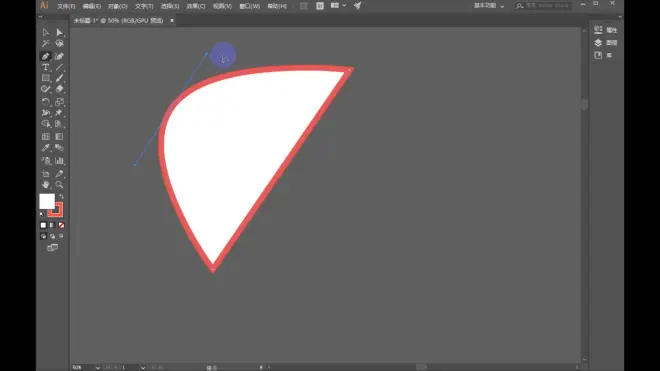This screenshot has height=371, width=660.
Task: Select the Shape Builder tool
Action: coord(45,124)
